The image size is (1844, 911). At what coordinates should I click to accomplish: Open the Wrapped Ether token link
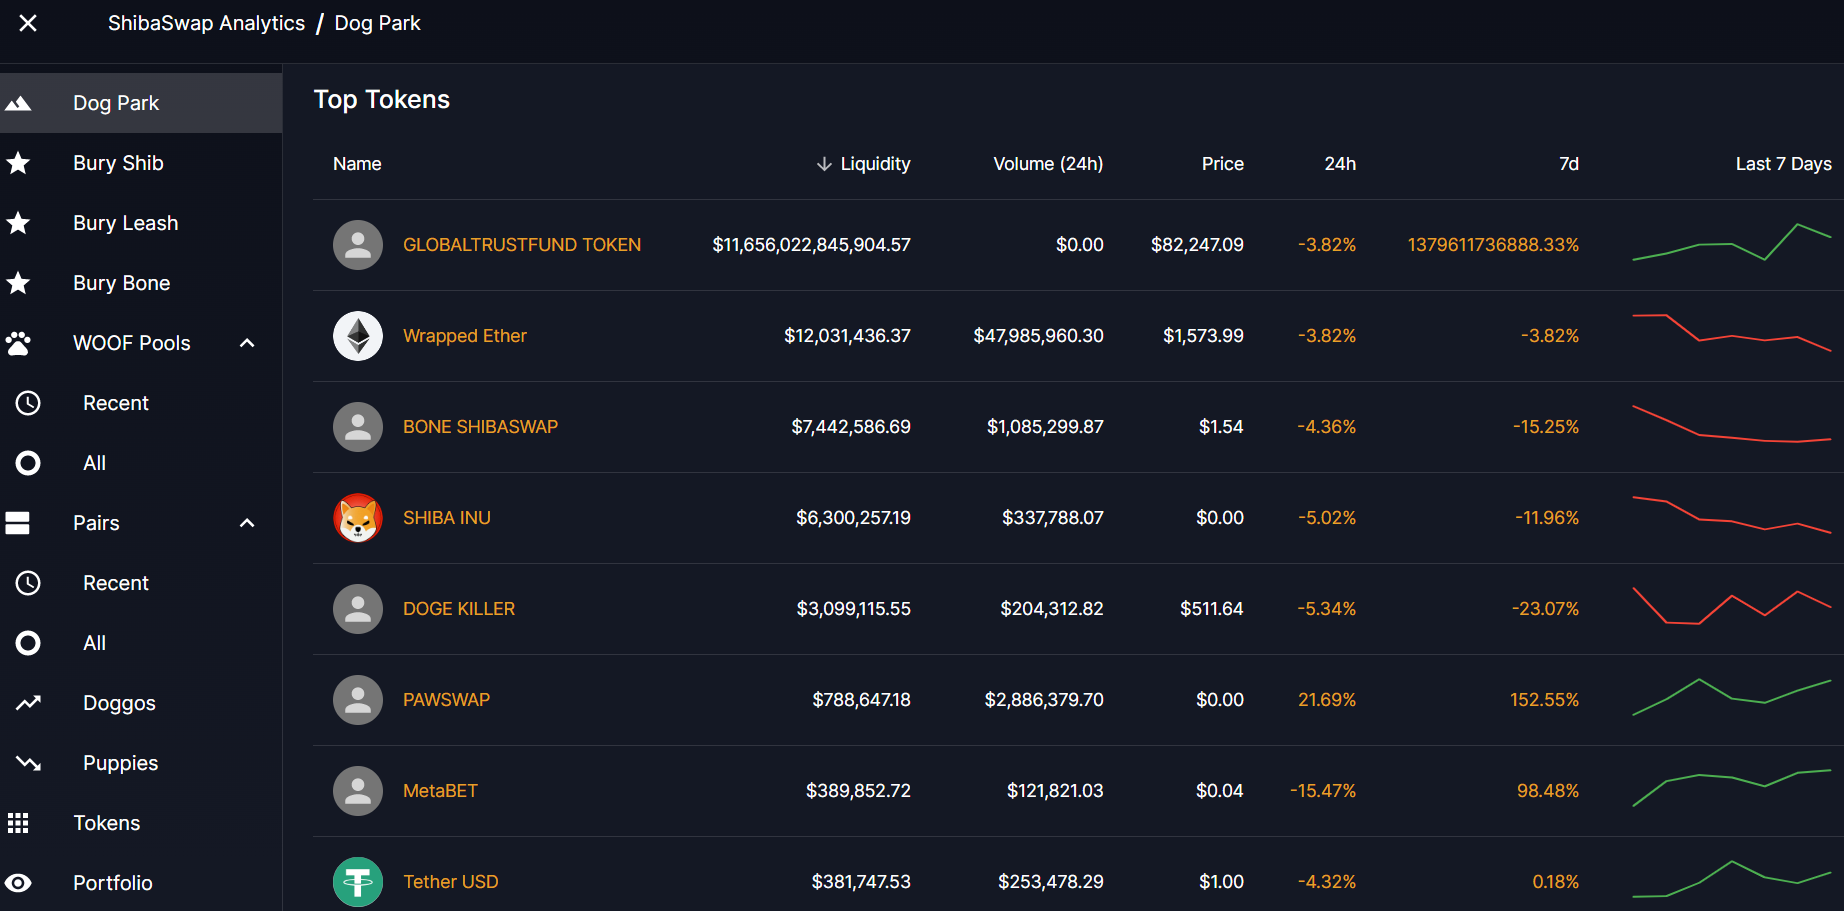[x=465, y=336]
